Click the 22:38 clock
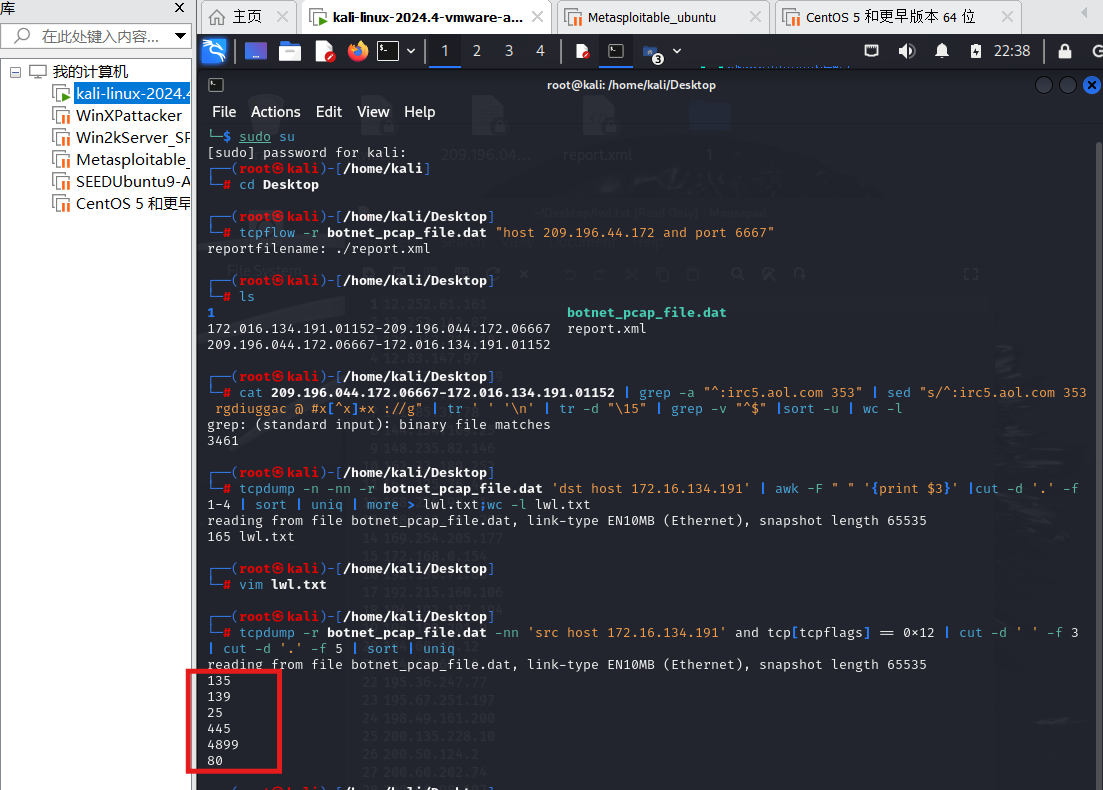Viewport: 1103px width, 790px height. (x=1012, y=51)
